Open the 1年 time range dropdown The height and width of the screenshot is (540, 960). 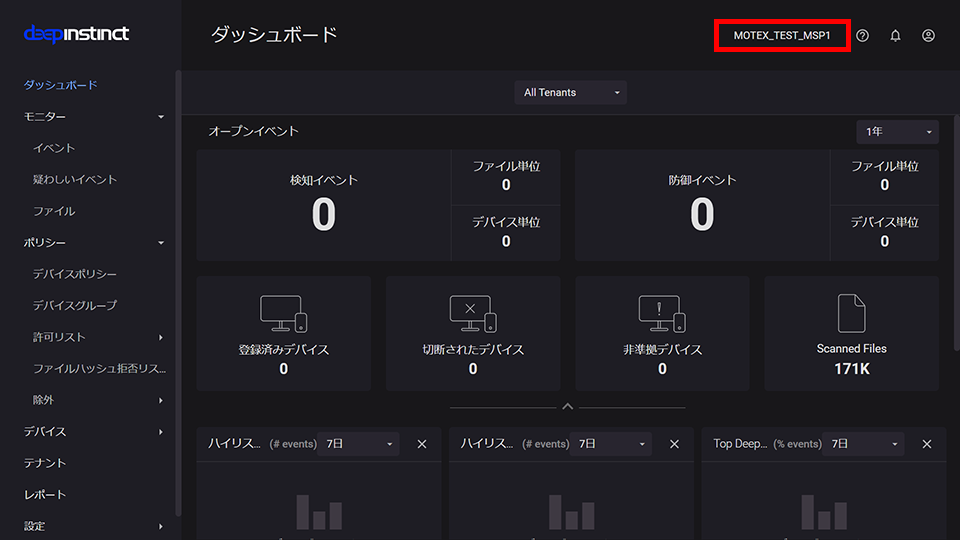click(898, 132)
